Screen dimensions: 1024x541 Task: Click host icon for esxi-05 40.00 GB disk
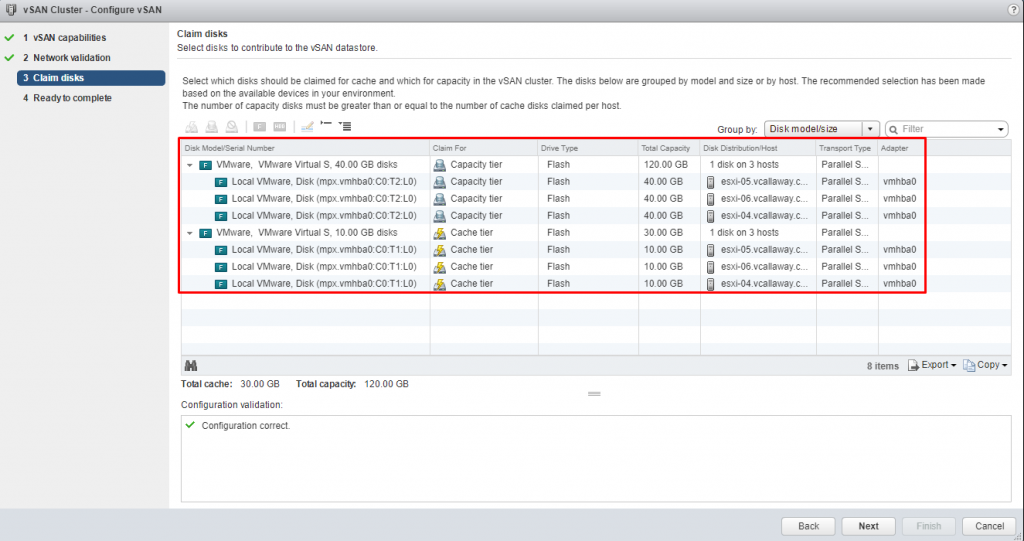point(711,182)
